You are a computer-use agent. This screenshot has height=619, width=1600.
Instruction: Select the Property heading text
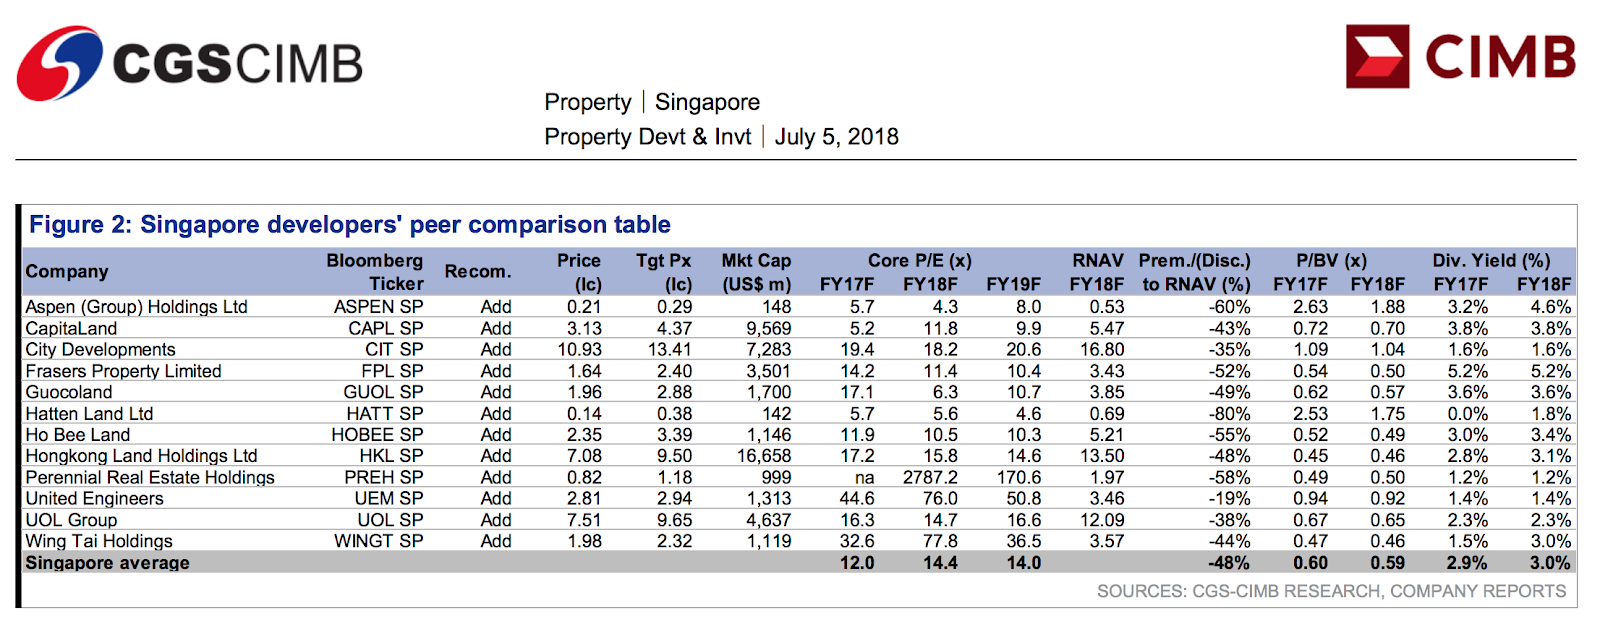pyautogui.click(x=588, y=102)
